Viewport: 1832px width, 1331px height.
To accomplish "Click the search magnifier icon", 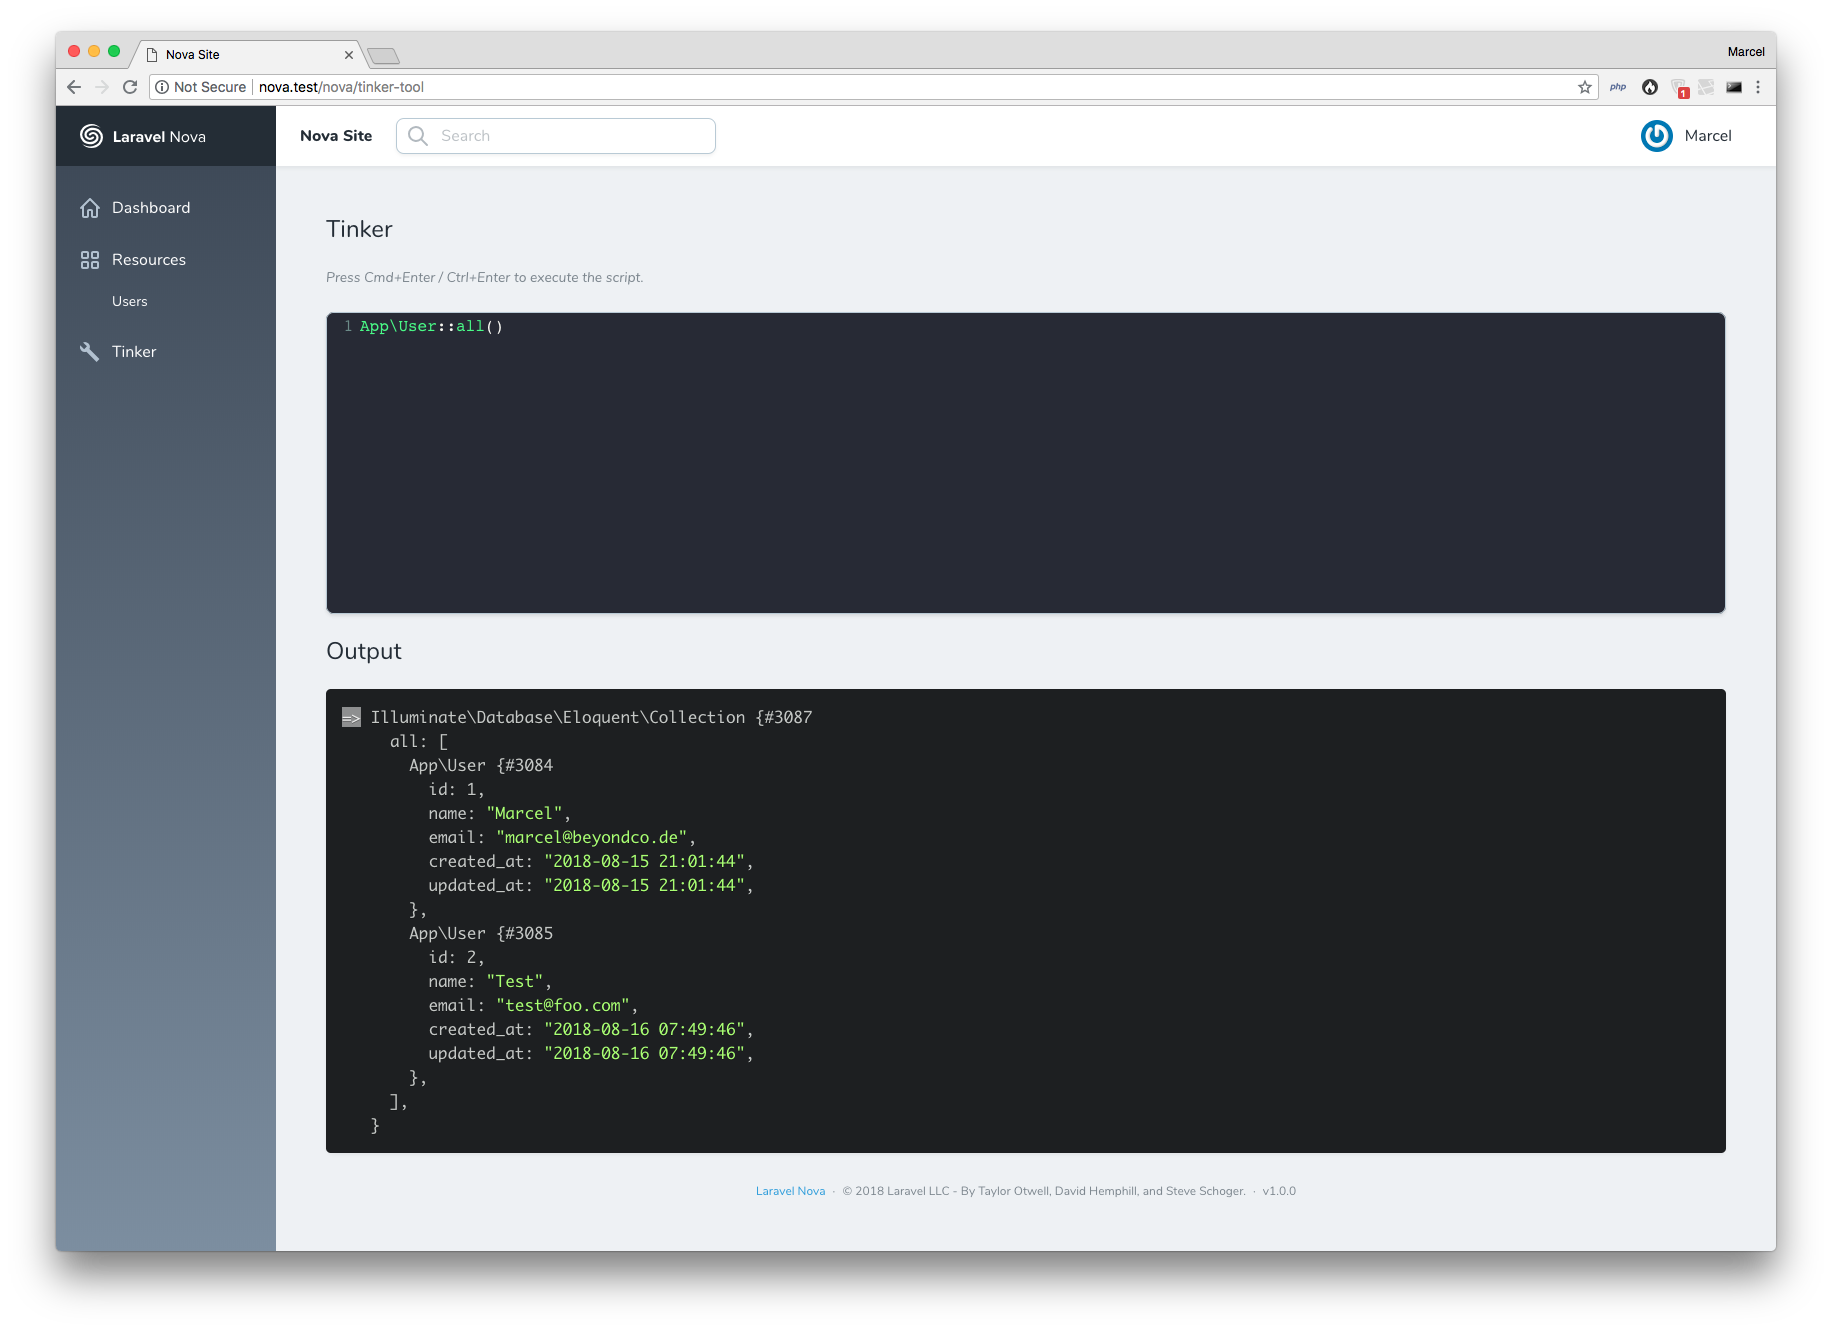I will [x=418, y=136].
